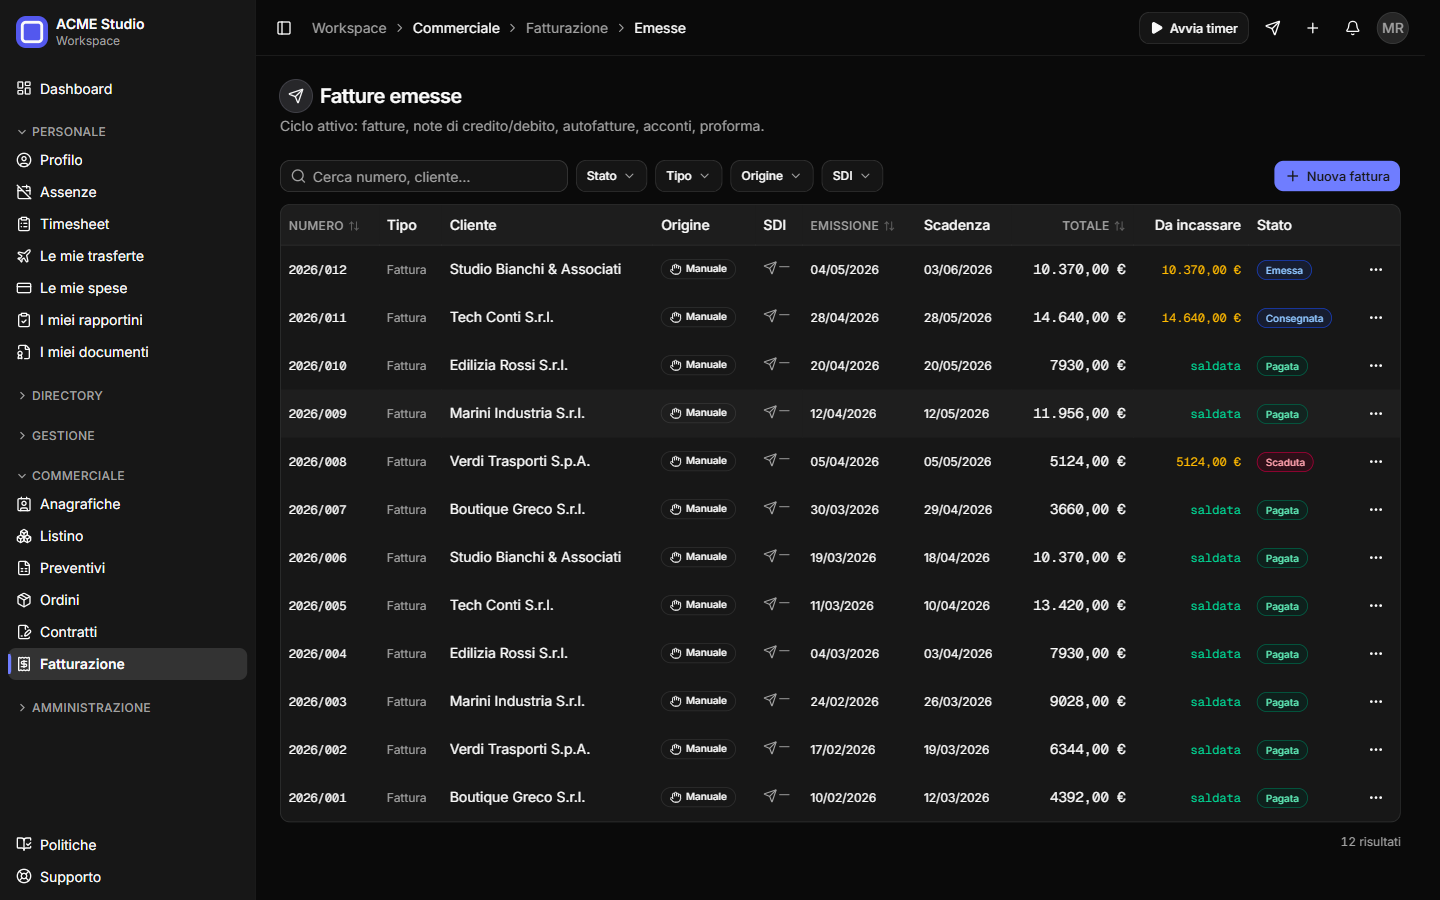Sort by EMISSIONE column
This screenshot has width=1440, height=900.
pyautogui.click(x=852, y=226)
